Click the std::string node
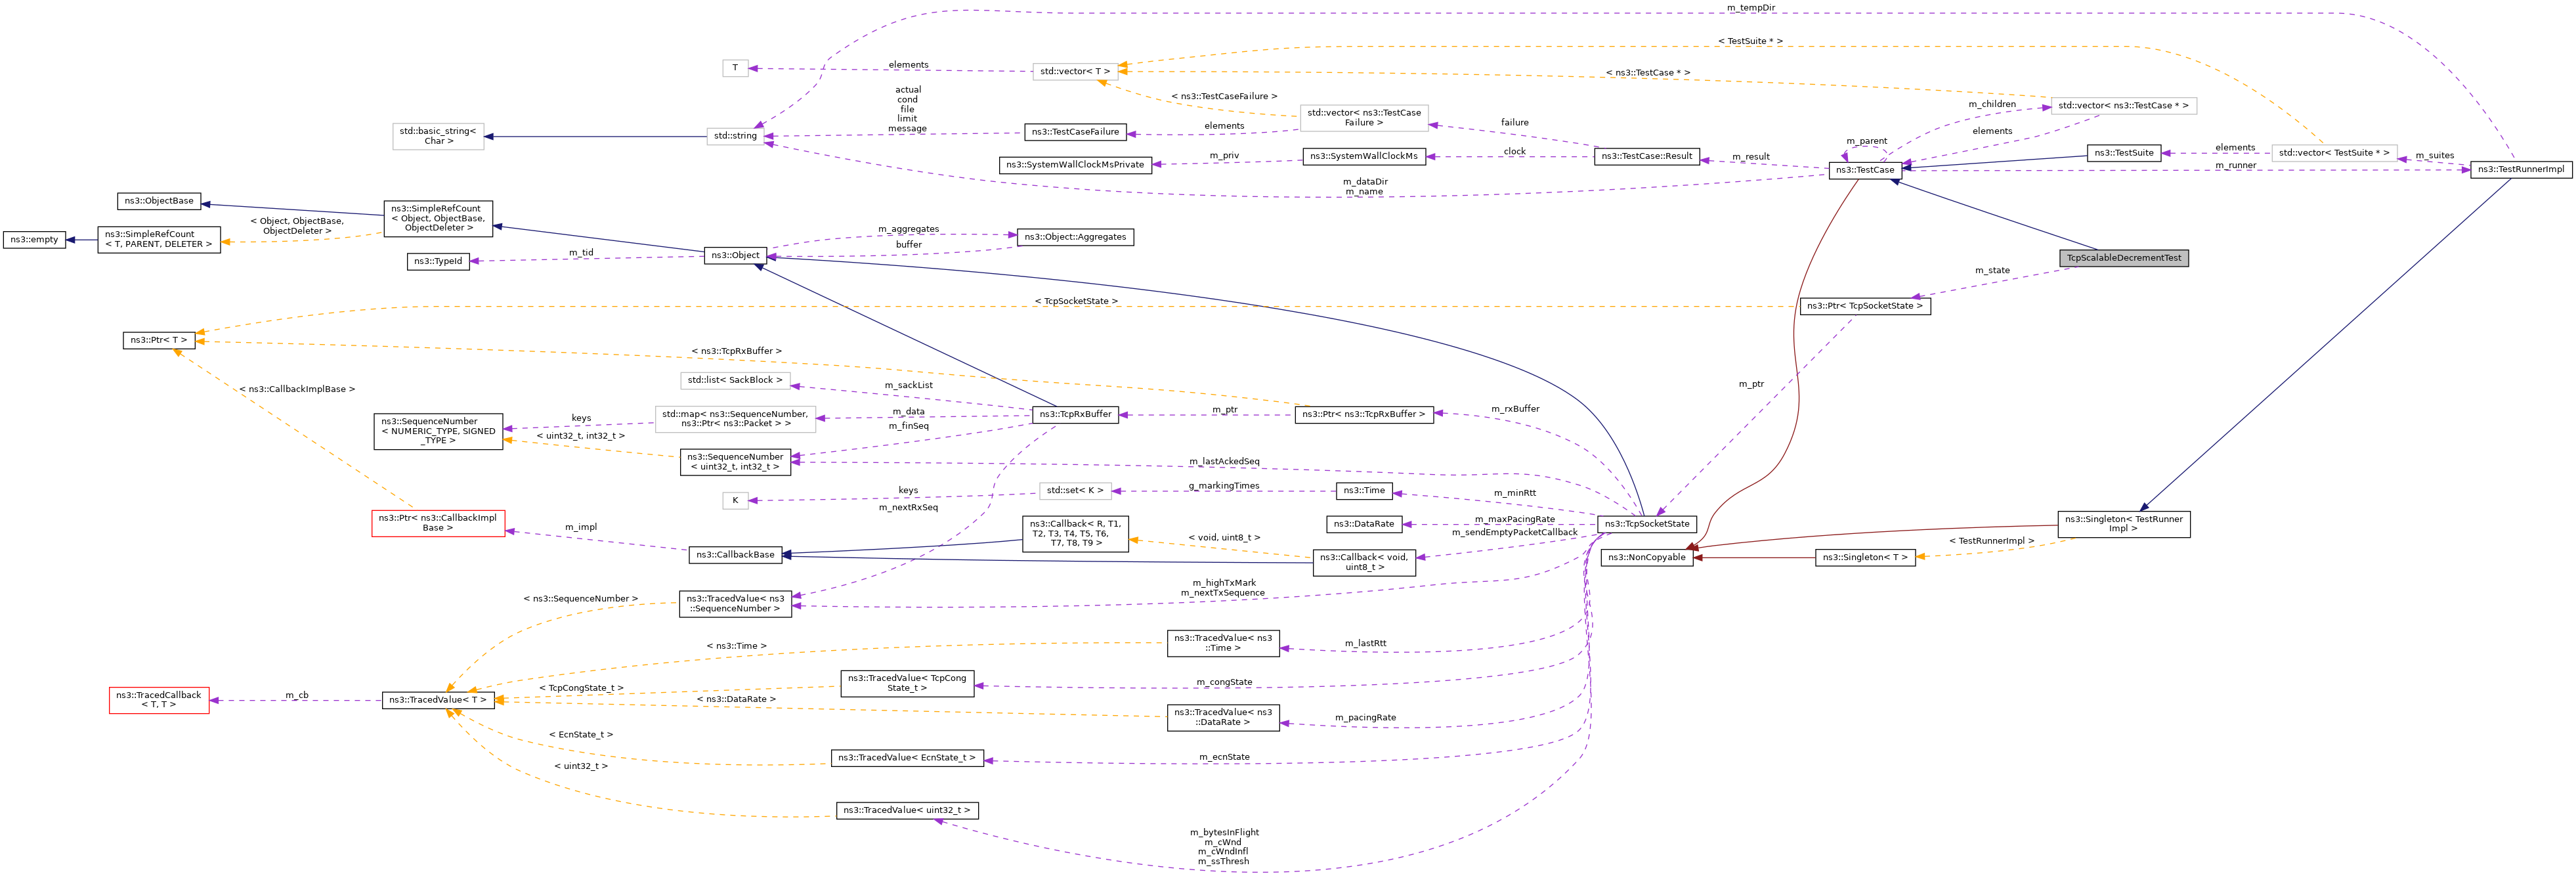Image resolution: width=2576 pixels, height=876 pixels. [735, 136]
